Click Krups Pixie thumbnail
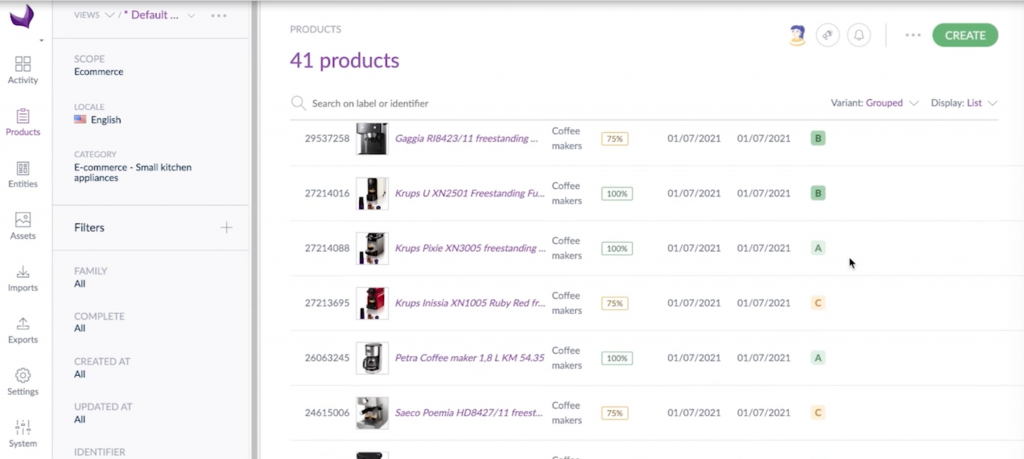The width and height of the screenshot is (1024, 459). point(372,248)
